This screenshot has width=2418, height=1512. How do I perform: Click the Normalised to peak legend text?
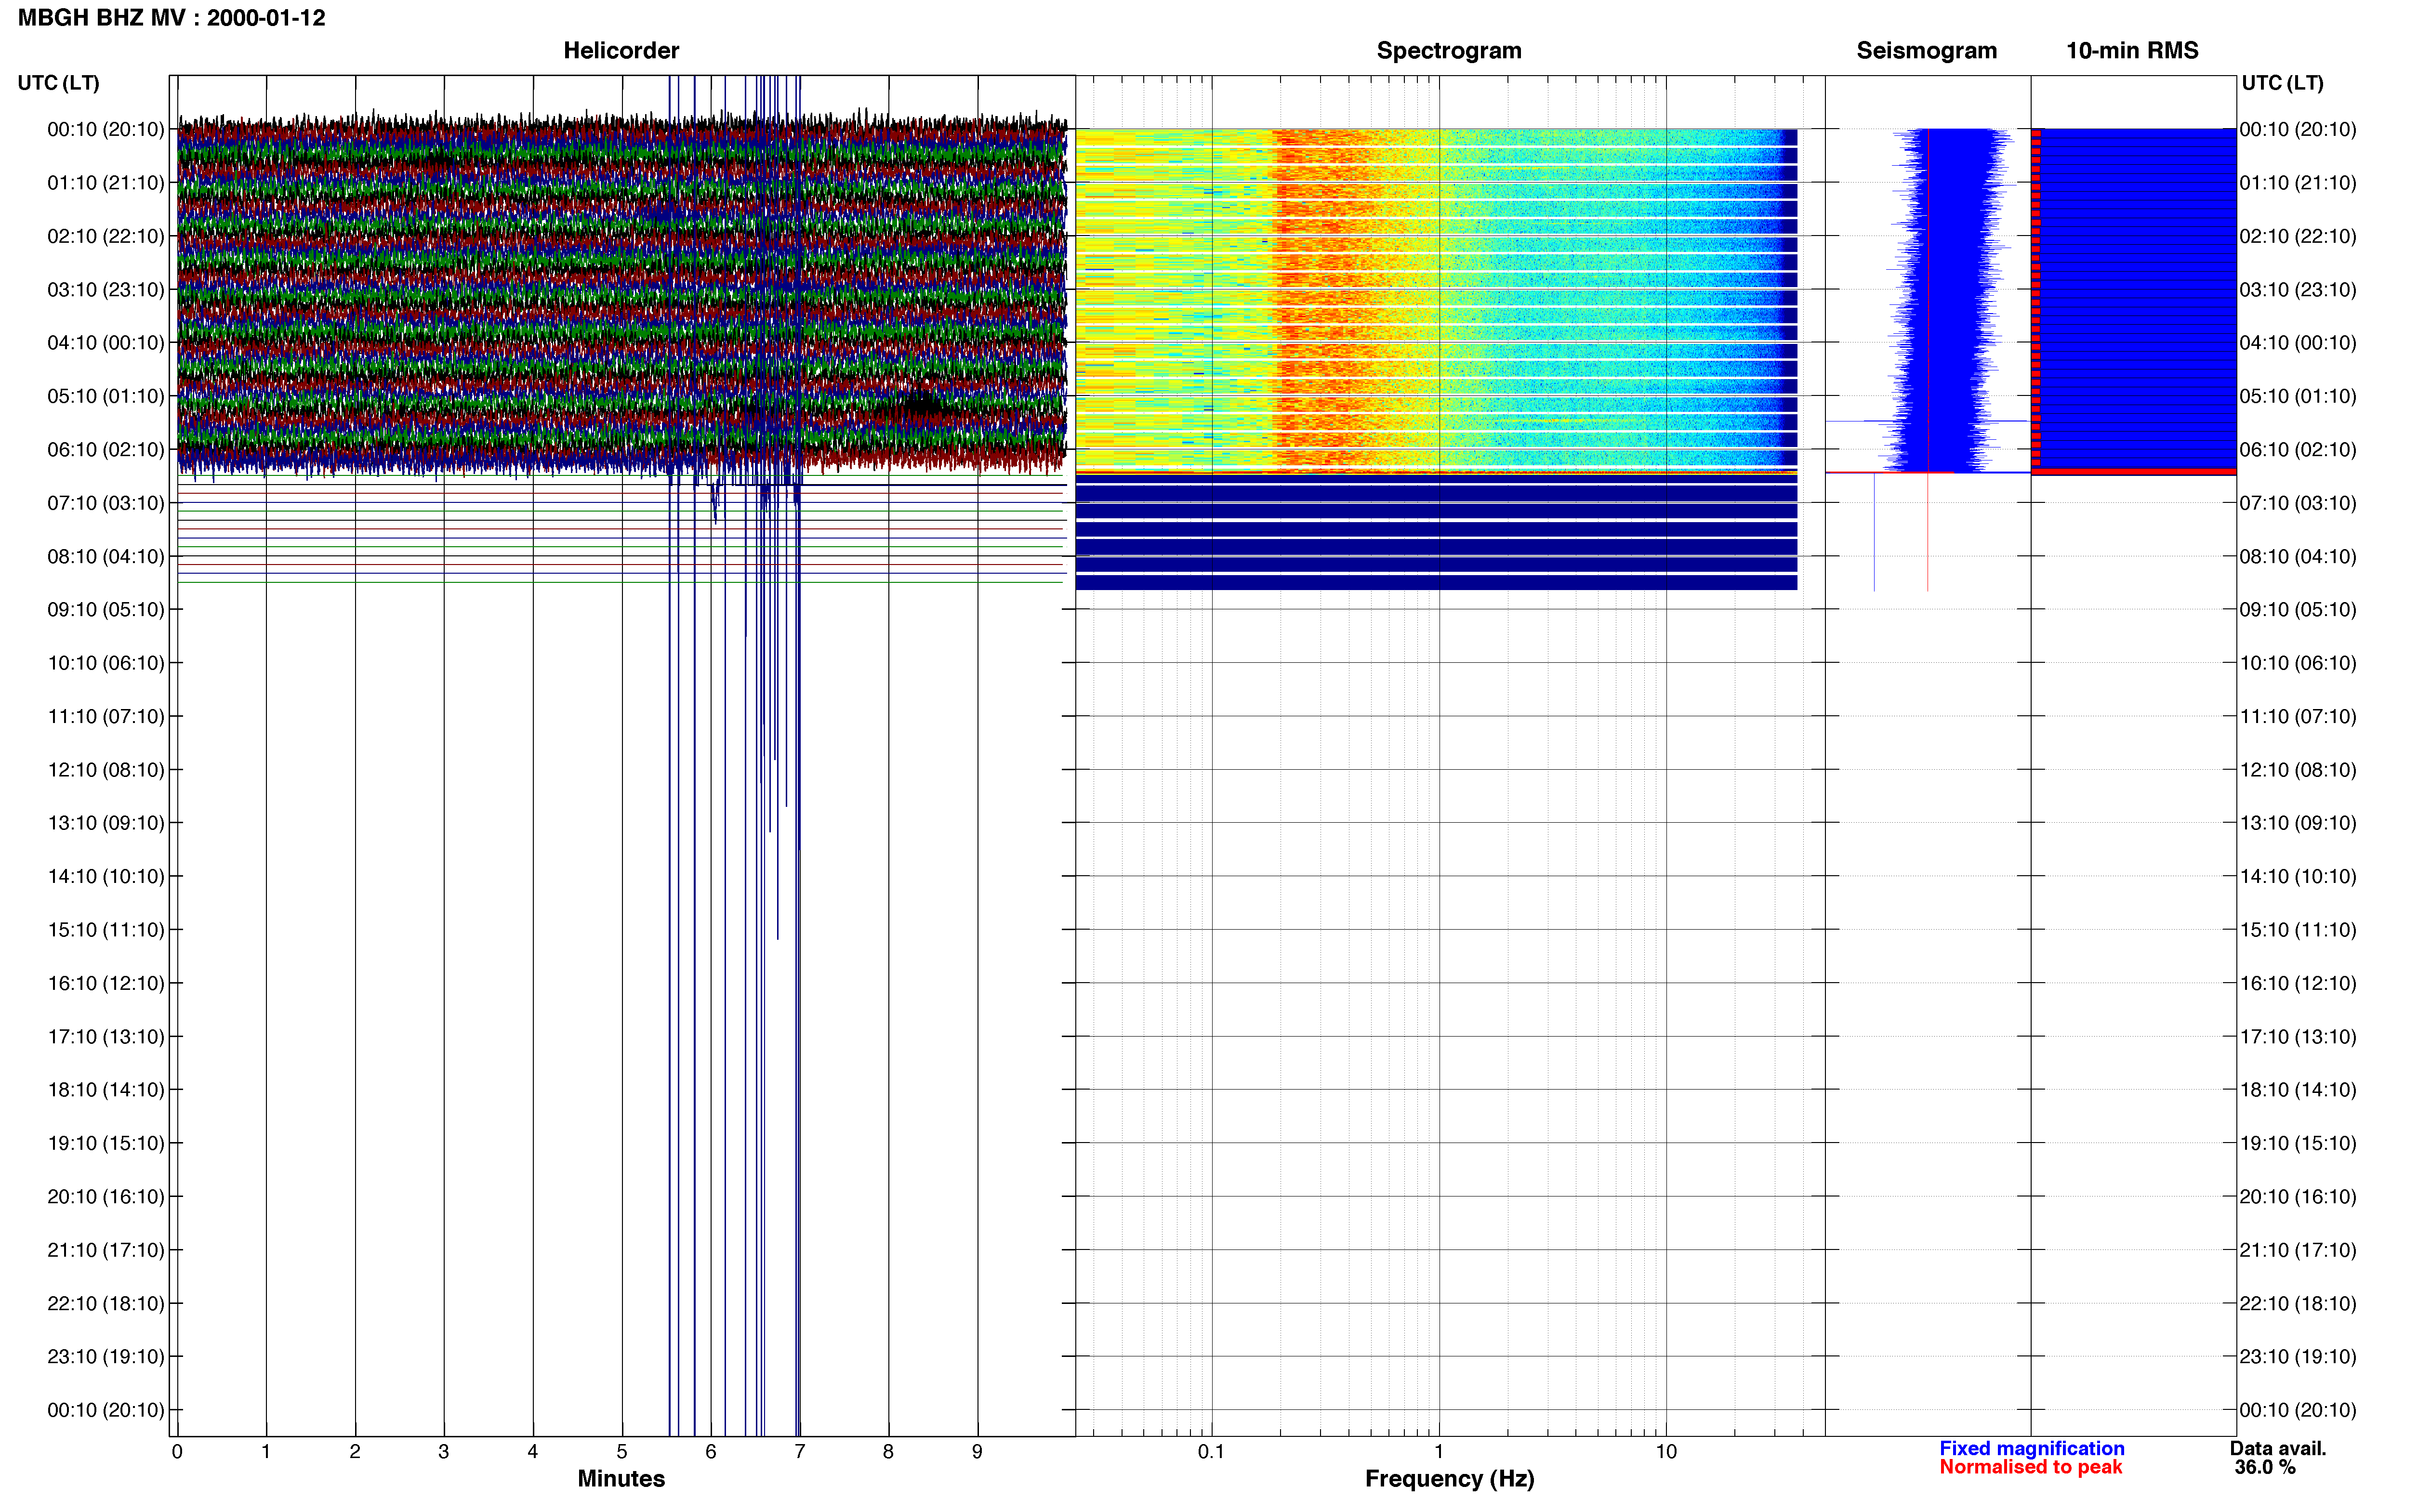[x=2030, y=1467]
